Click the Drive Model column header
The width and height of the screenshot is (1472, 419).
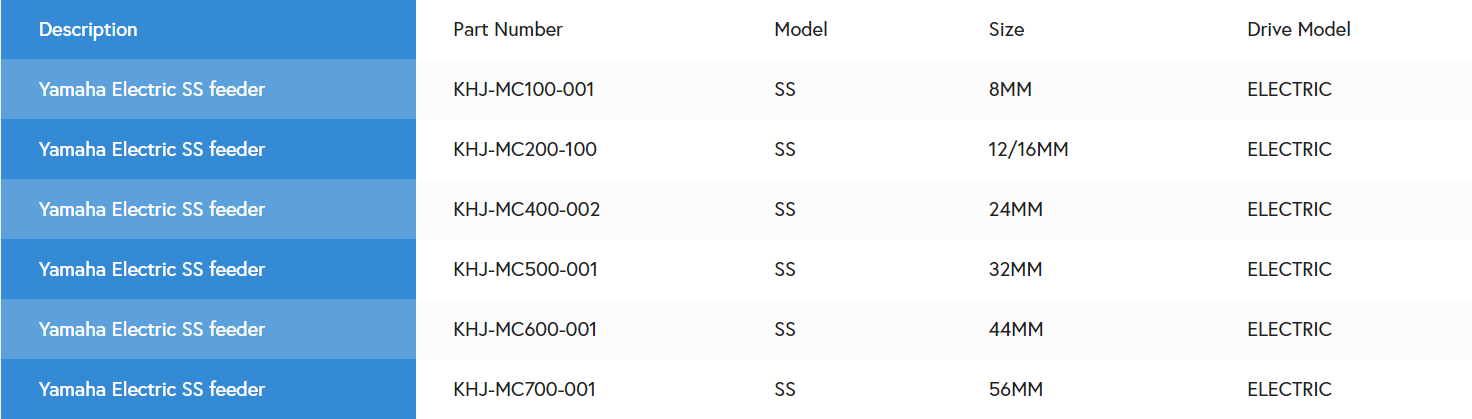pos(1299,30)
